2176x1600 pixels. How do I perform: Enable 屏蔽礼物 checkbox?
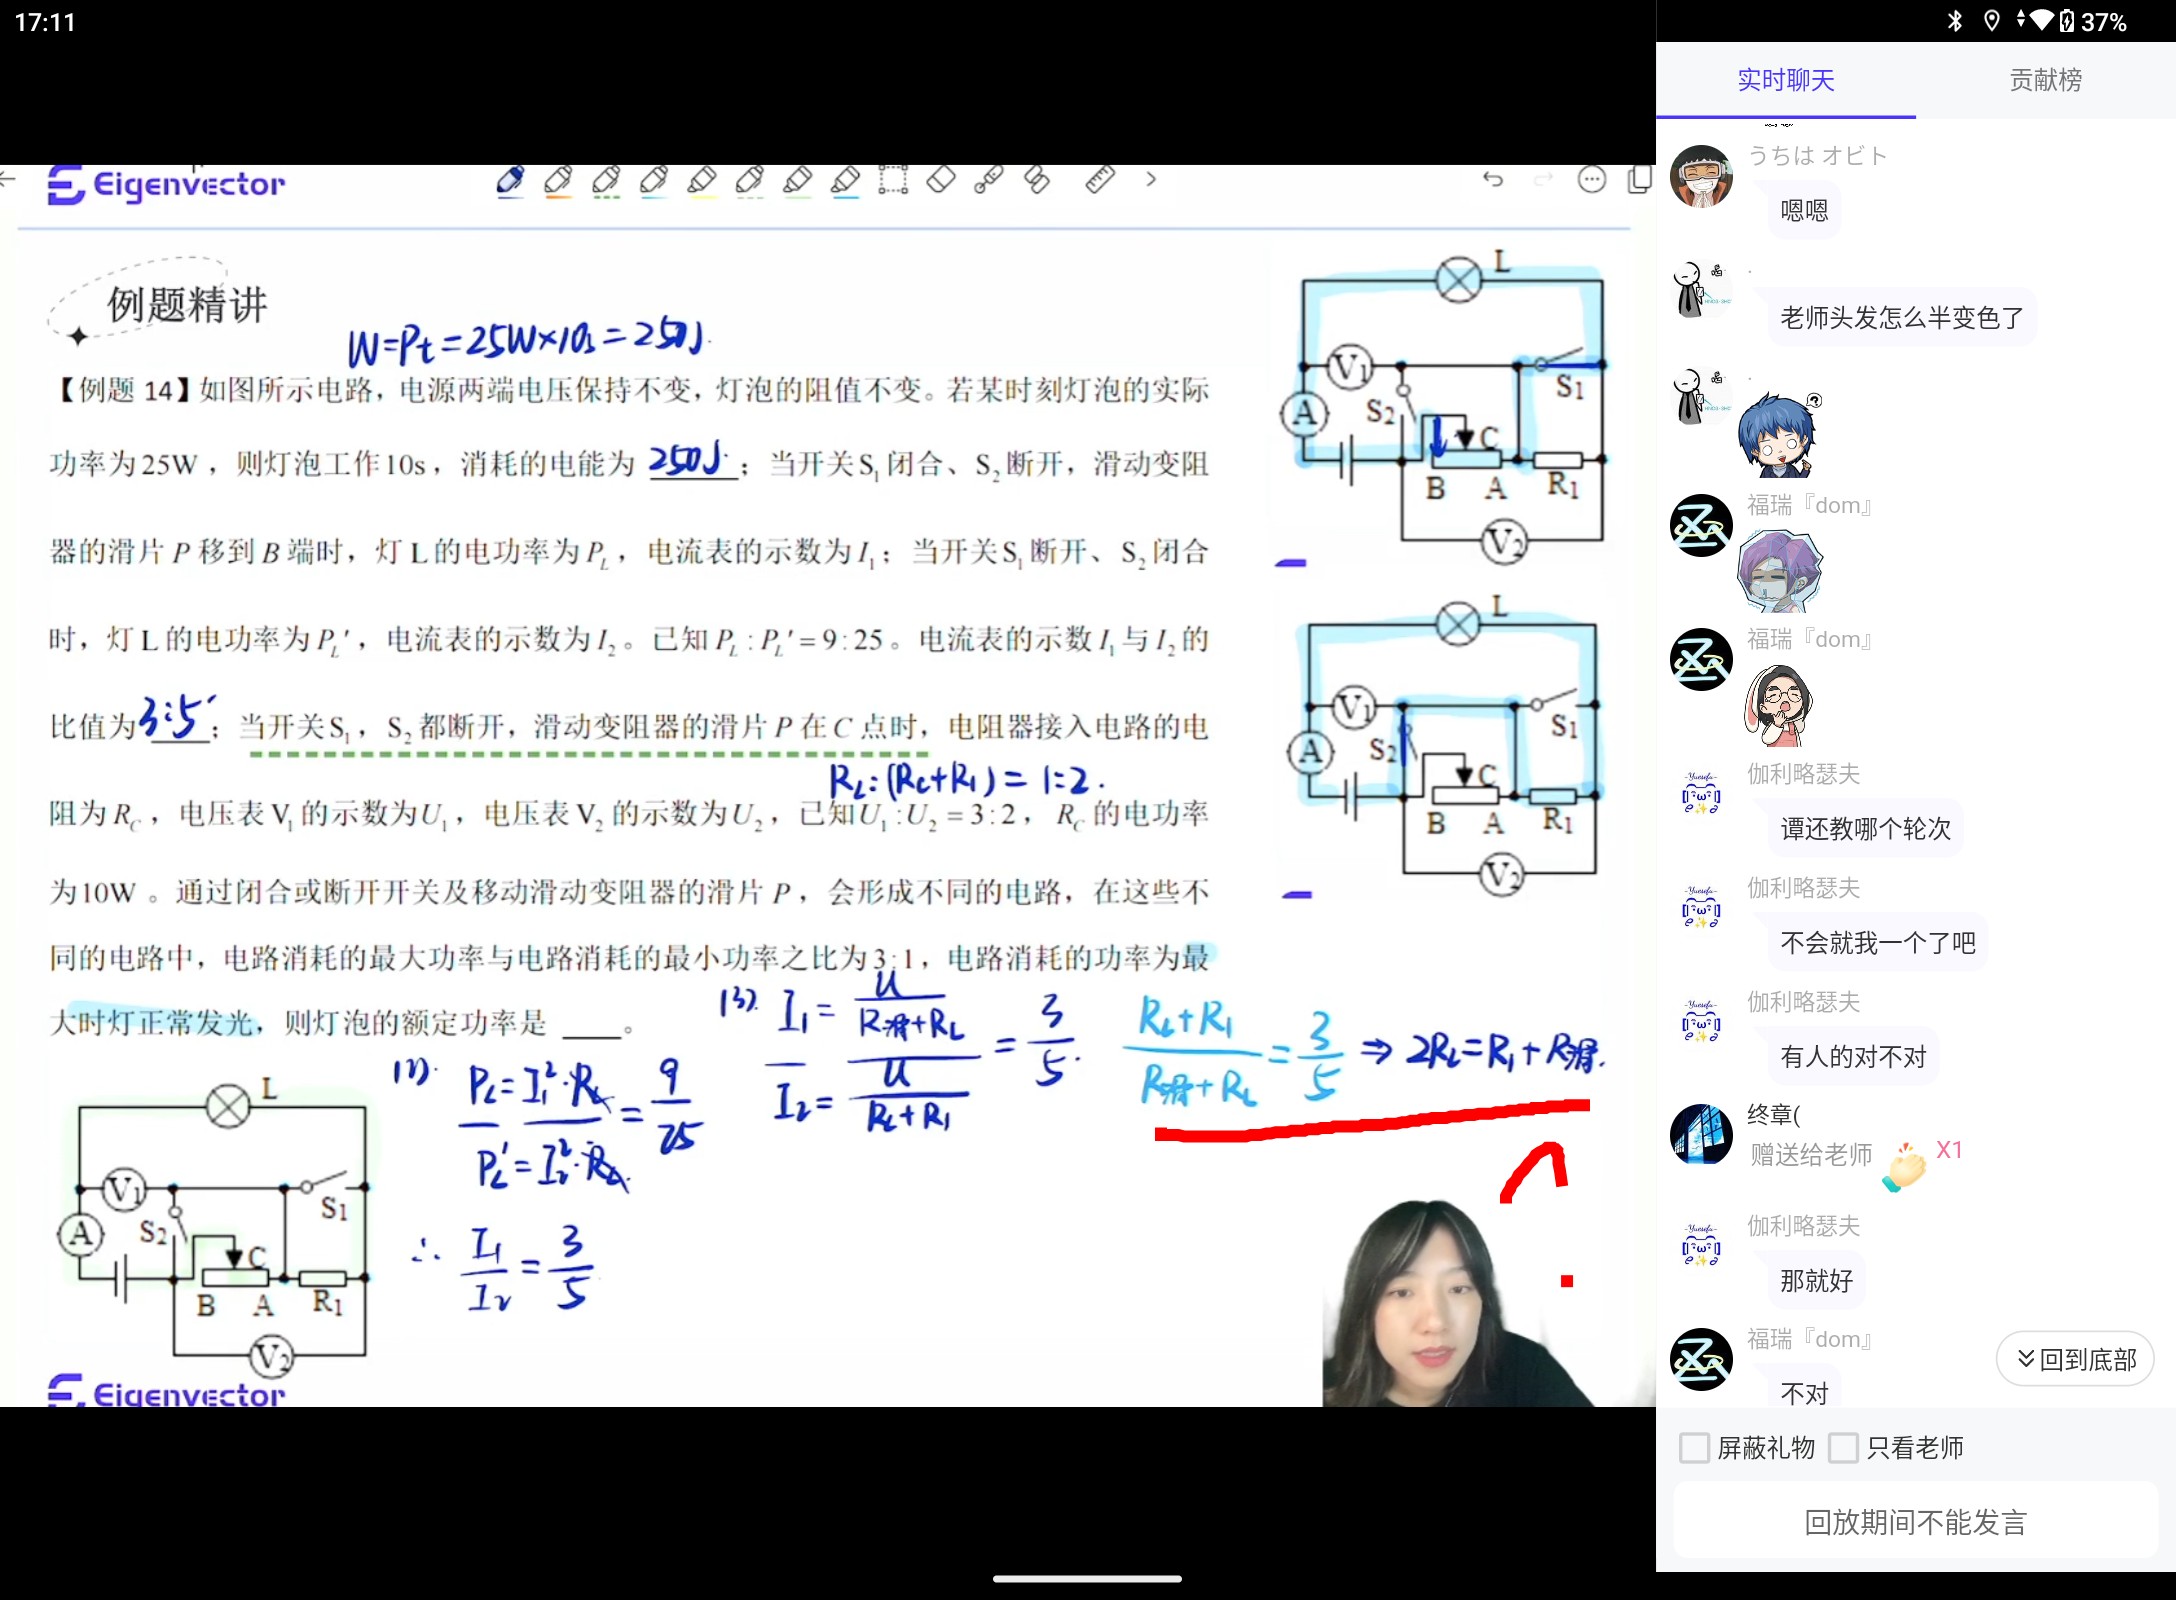[1694, 1447]
